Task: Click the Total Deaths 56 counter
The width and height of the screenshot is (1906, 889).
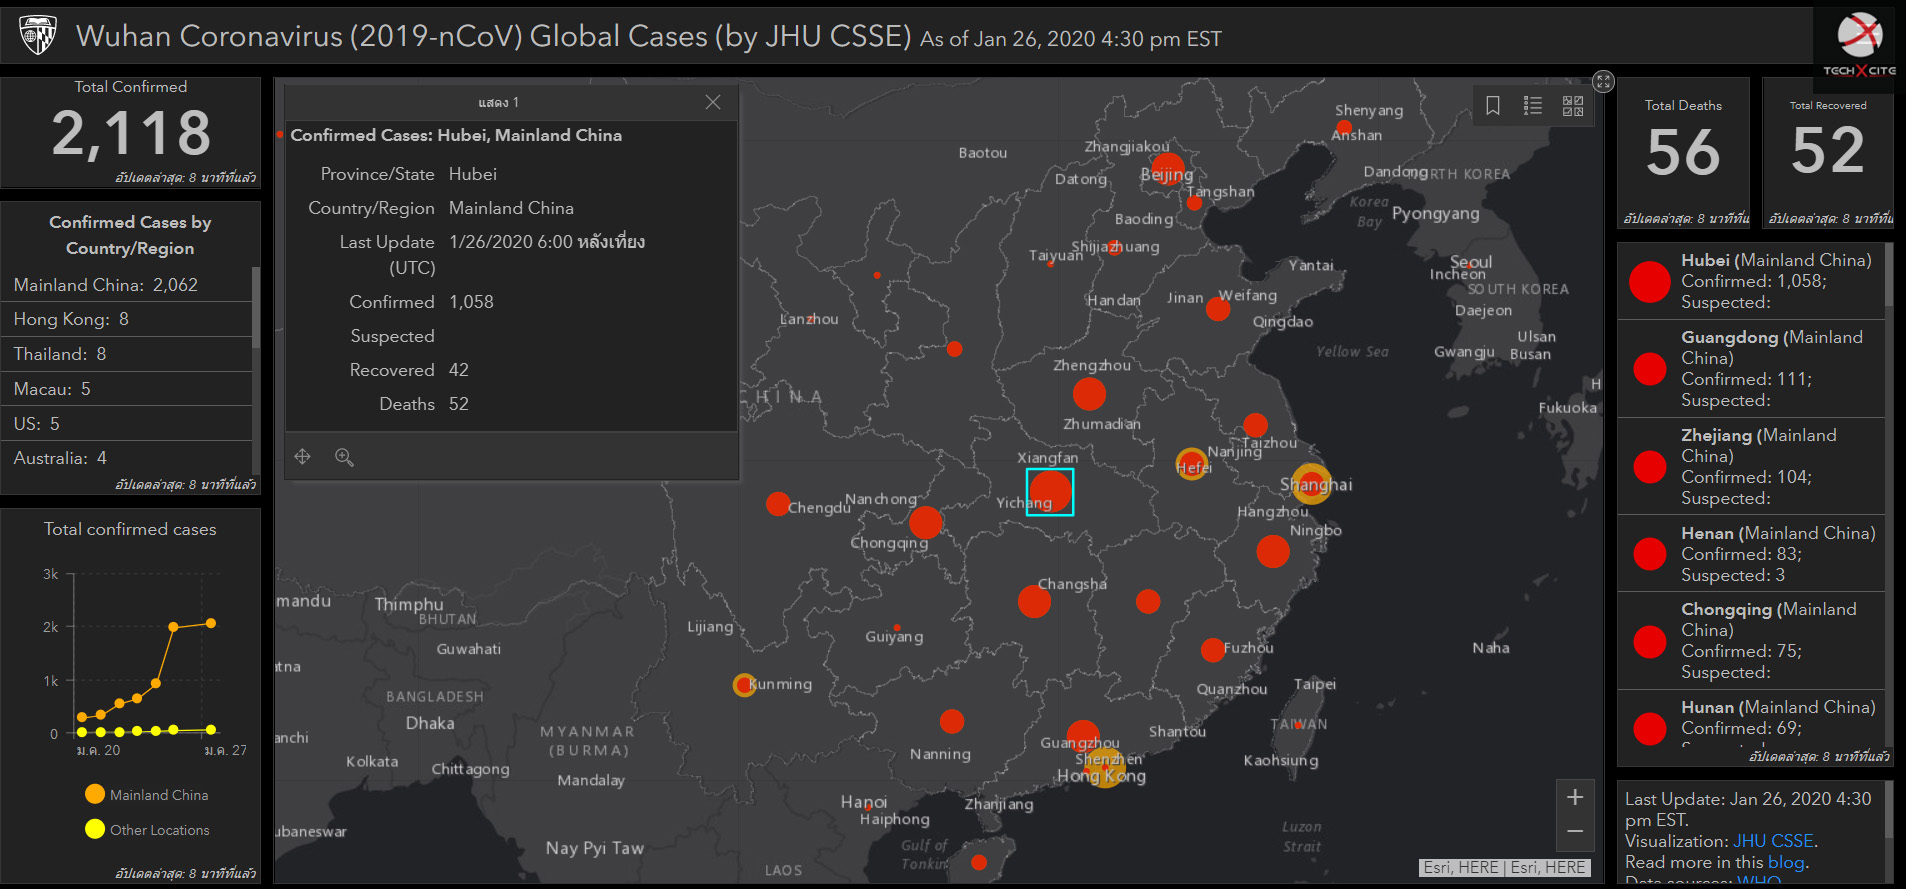Action: click(1683, 152)
